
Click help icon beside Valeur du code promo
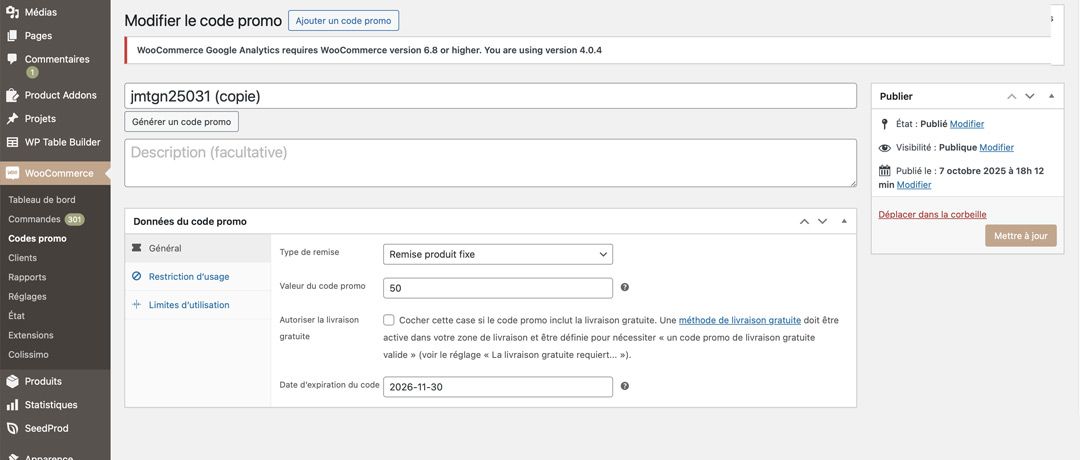tap(625, 287)
